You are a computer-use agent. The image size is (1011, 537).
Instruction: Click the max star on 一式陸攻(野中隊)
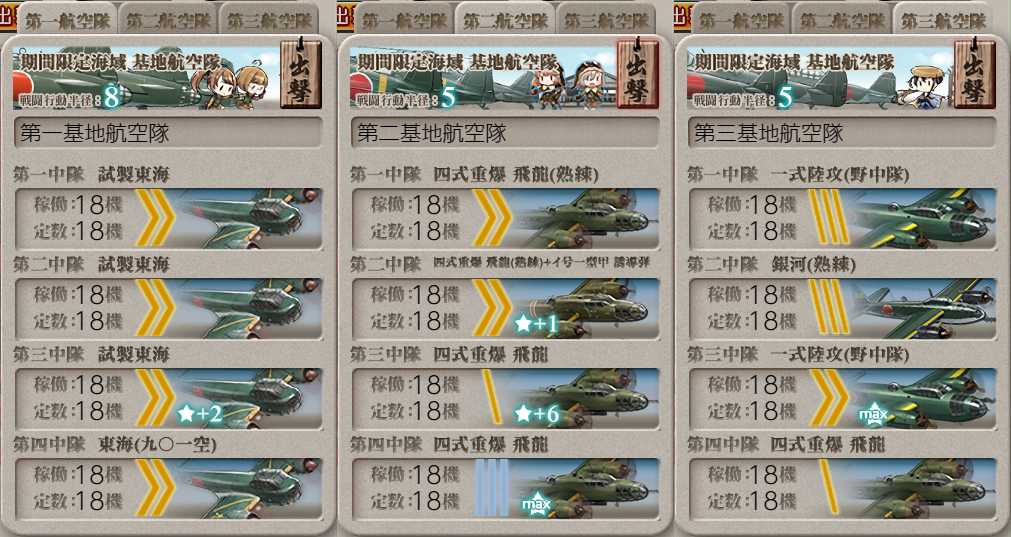pyautogui.click(x=874, y=414)
